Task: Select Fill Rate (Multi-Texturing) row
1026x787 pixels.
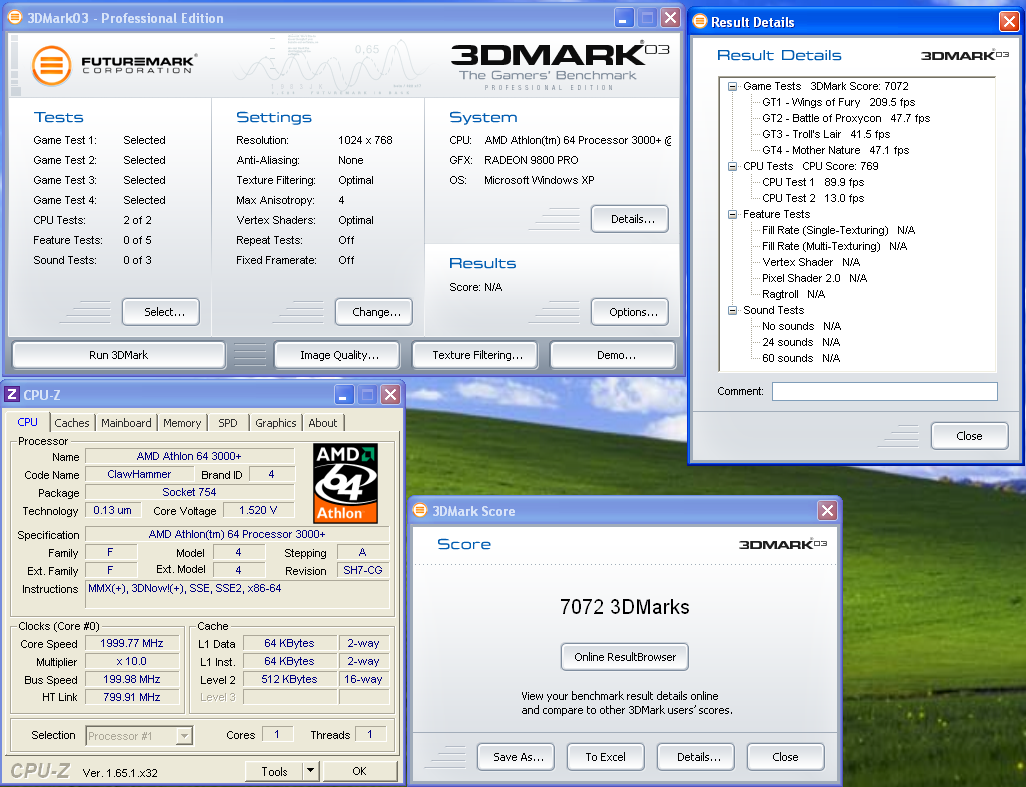Action: click(834, 246)
